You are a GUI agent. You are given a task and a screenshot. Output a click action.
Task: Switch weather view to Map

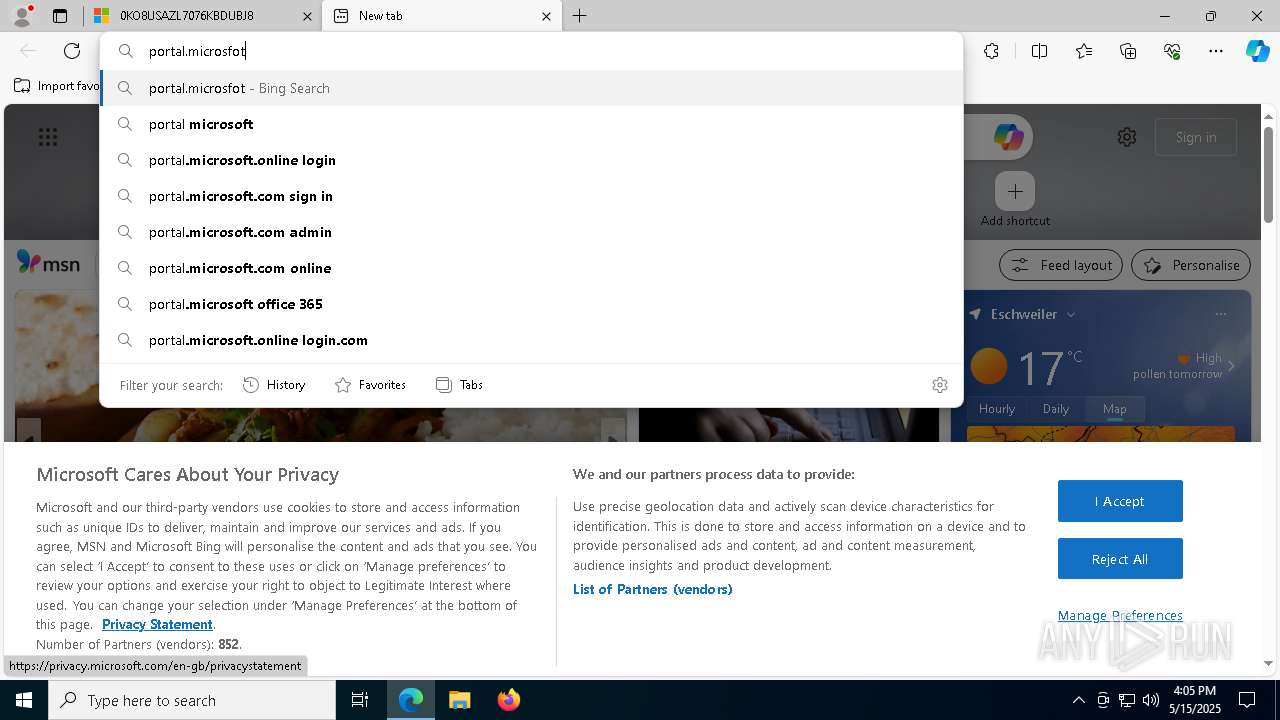tap(1115, 408)
